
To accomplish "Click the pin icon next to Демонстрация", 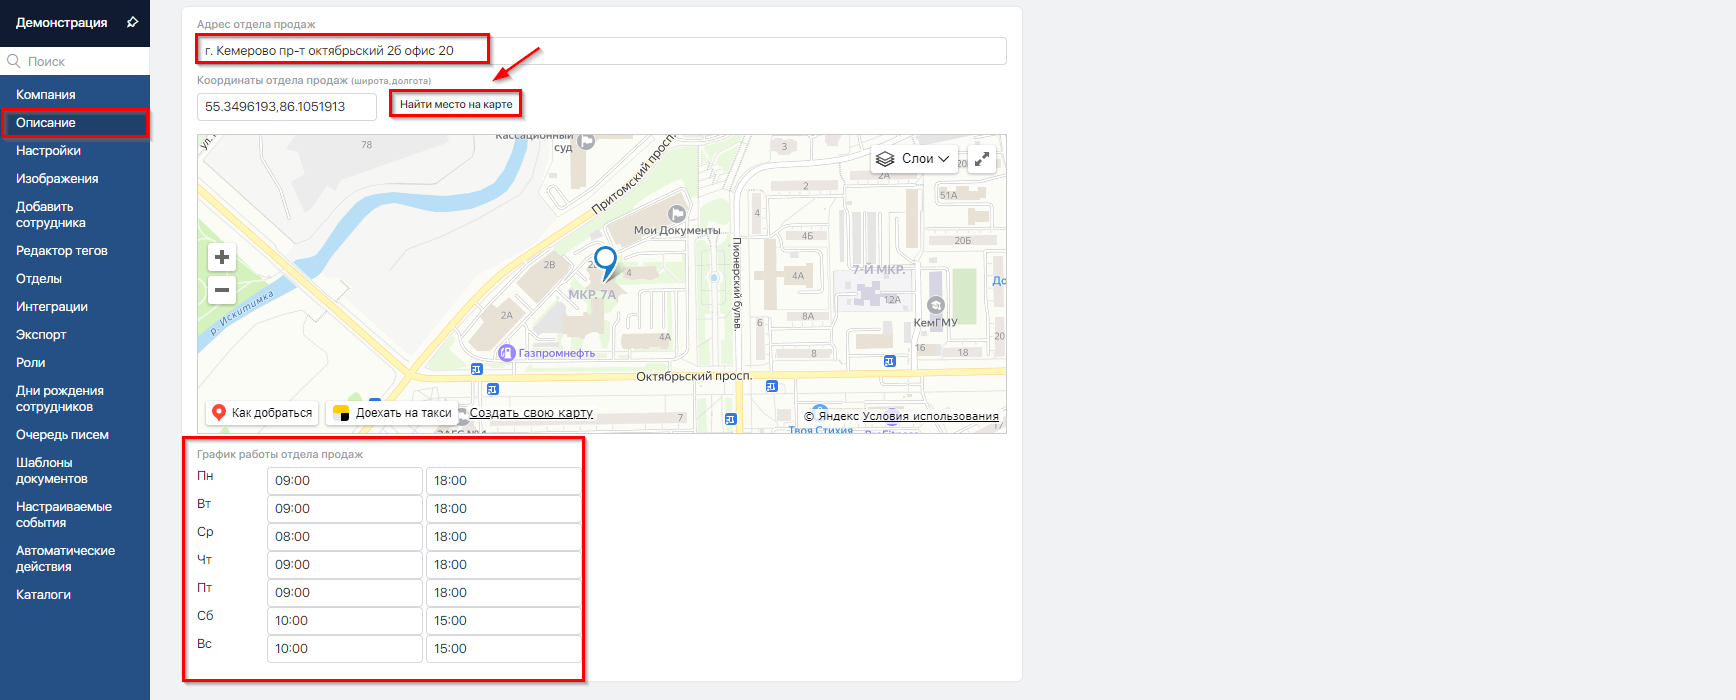I will [x=132, y=22].
